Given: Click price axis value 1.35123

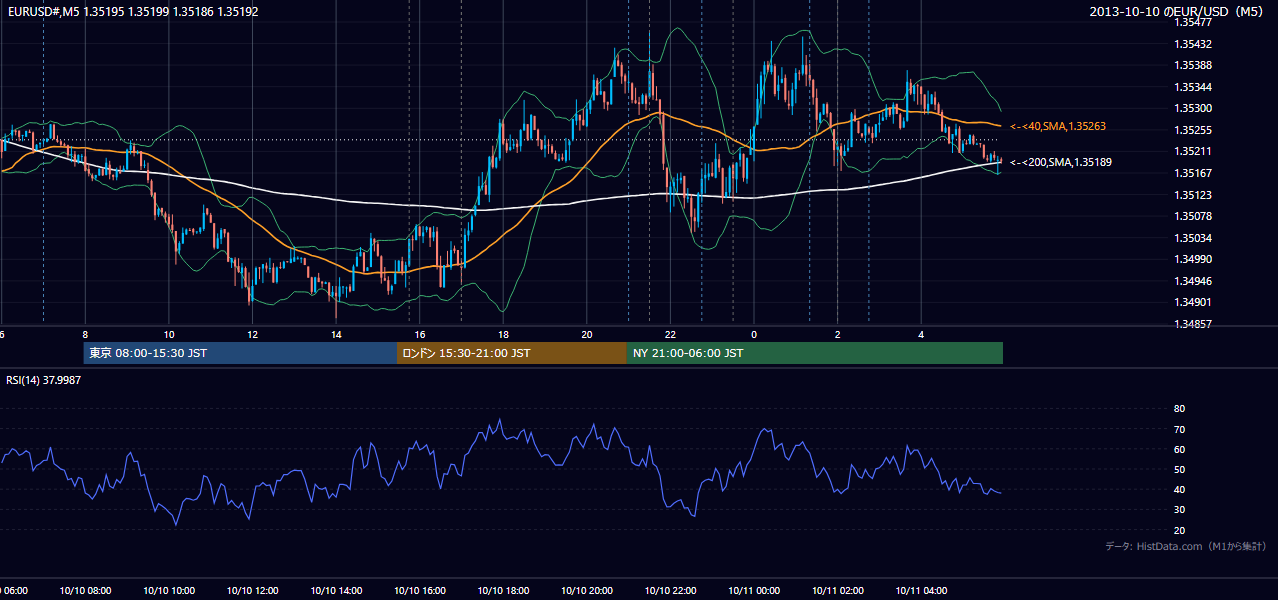Looking at the screenshot, I should tap(1193, 195).
